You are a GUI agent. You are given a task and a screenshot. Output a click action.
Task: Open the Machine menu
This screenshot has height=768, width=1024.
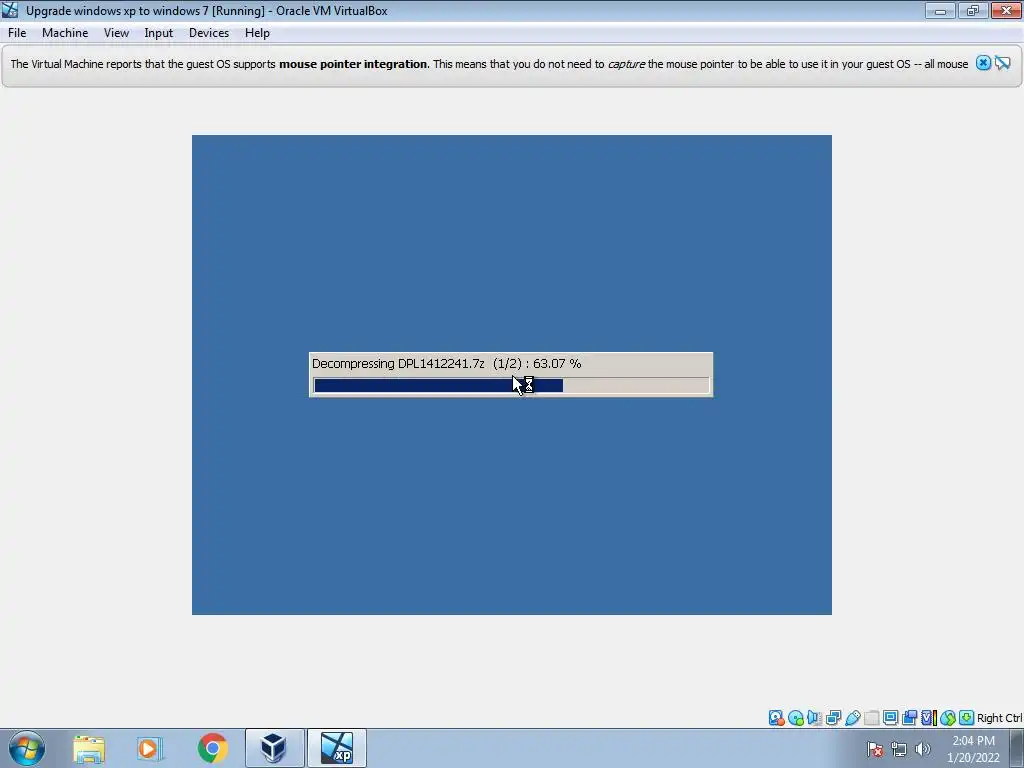point(65,33)
